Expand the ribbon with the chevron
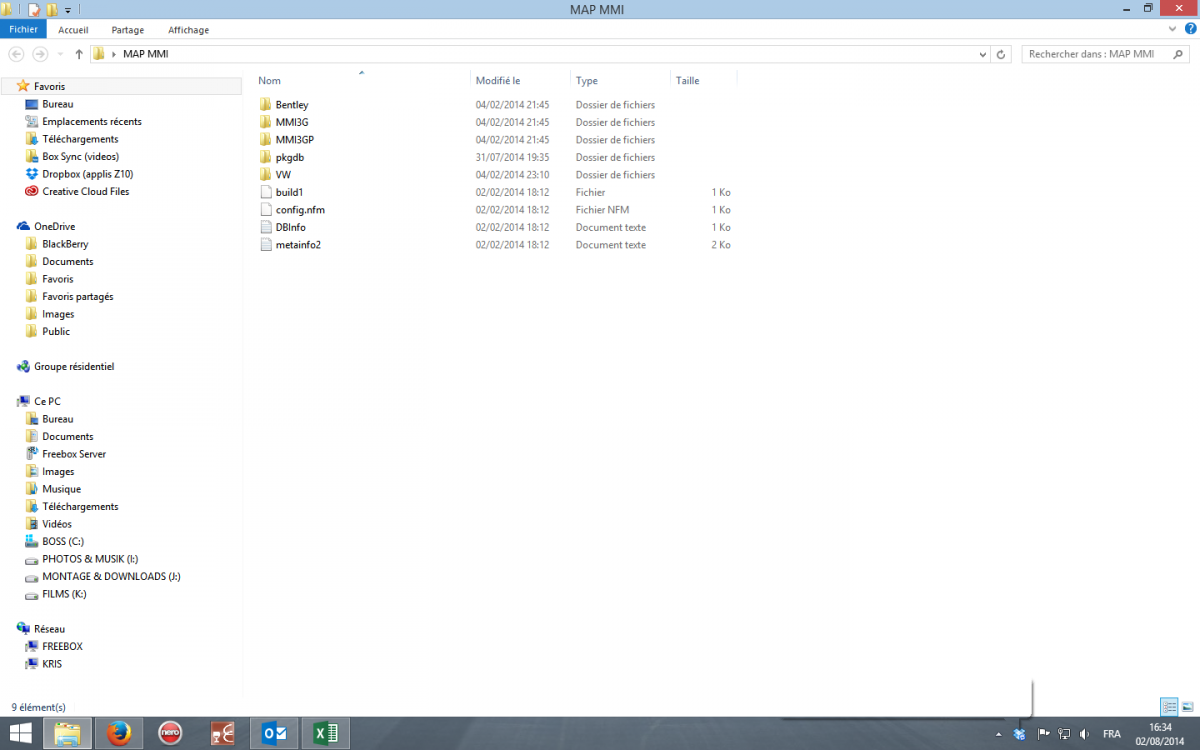Image resolution: width=1200 pixels, height=750 pixels. [1173, 30]
